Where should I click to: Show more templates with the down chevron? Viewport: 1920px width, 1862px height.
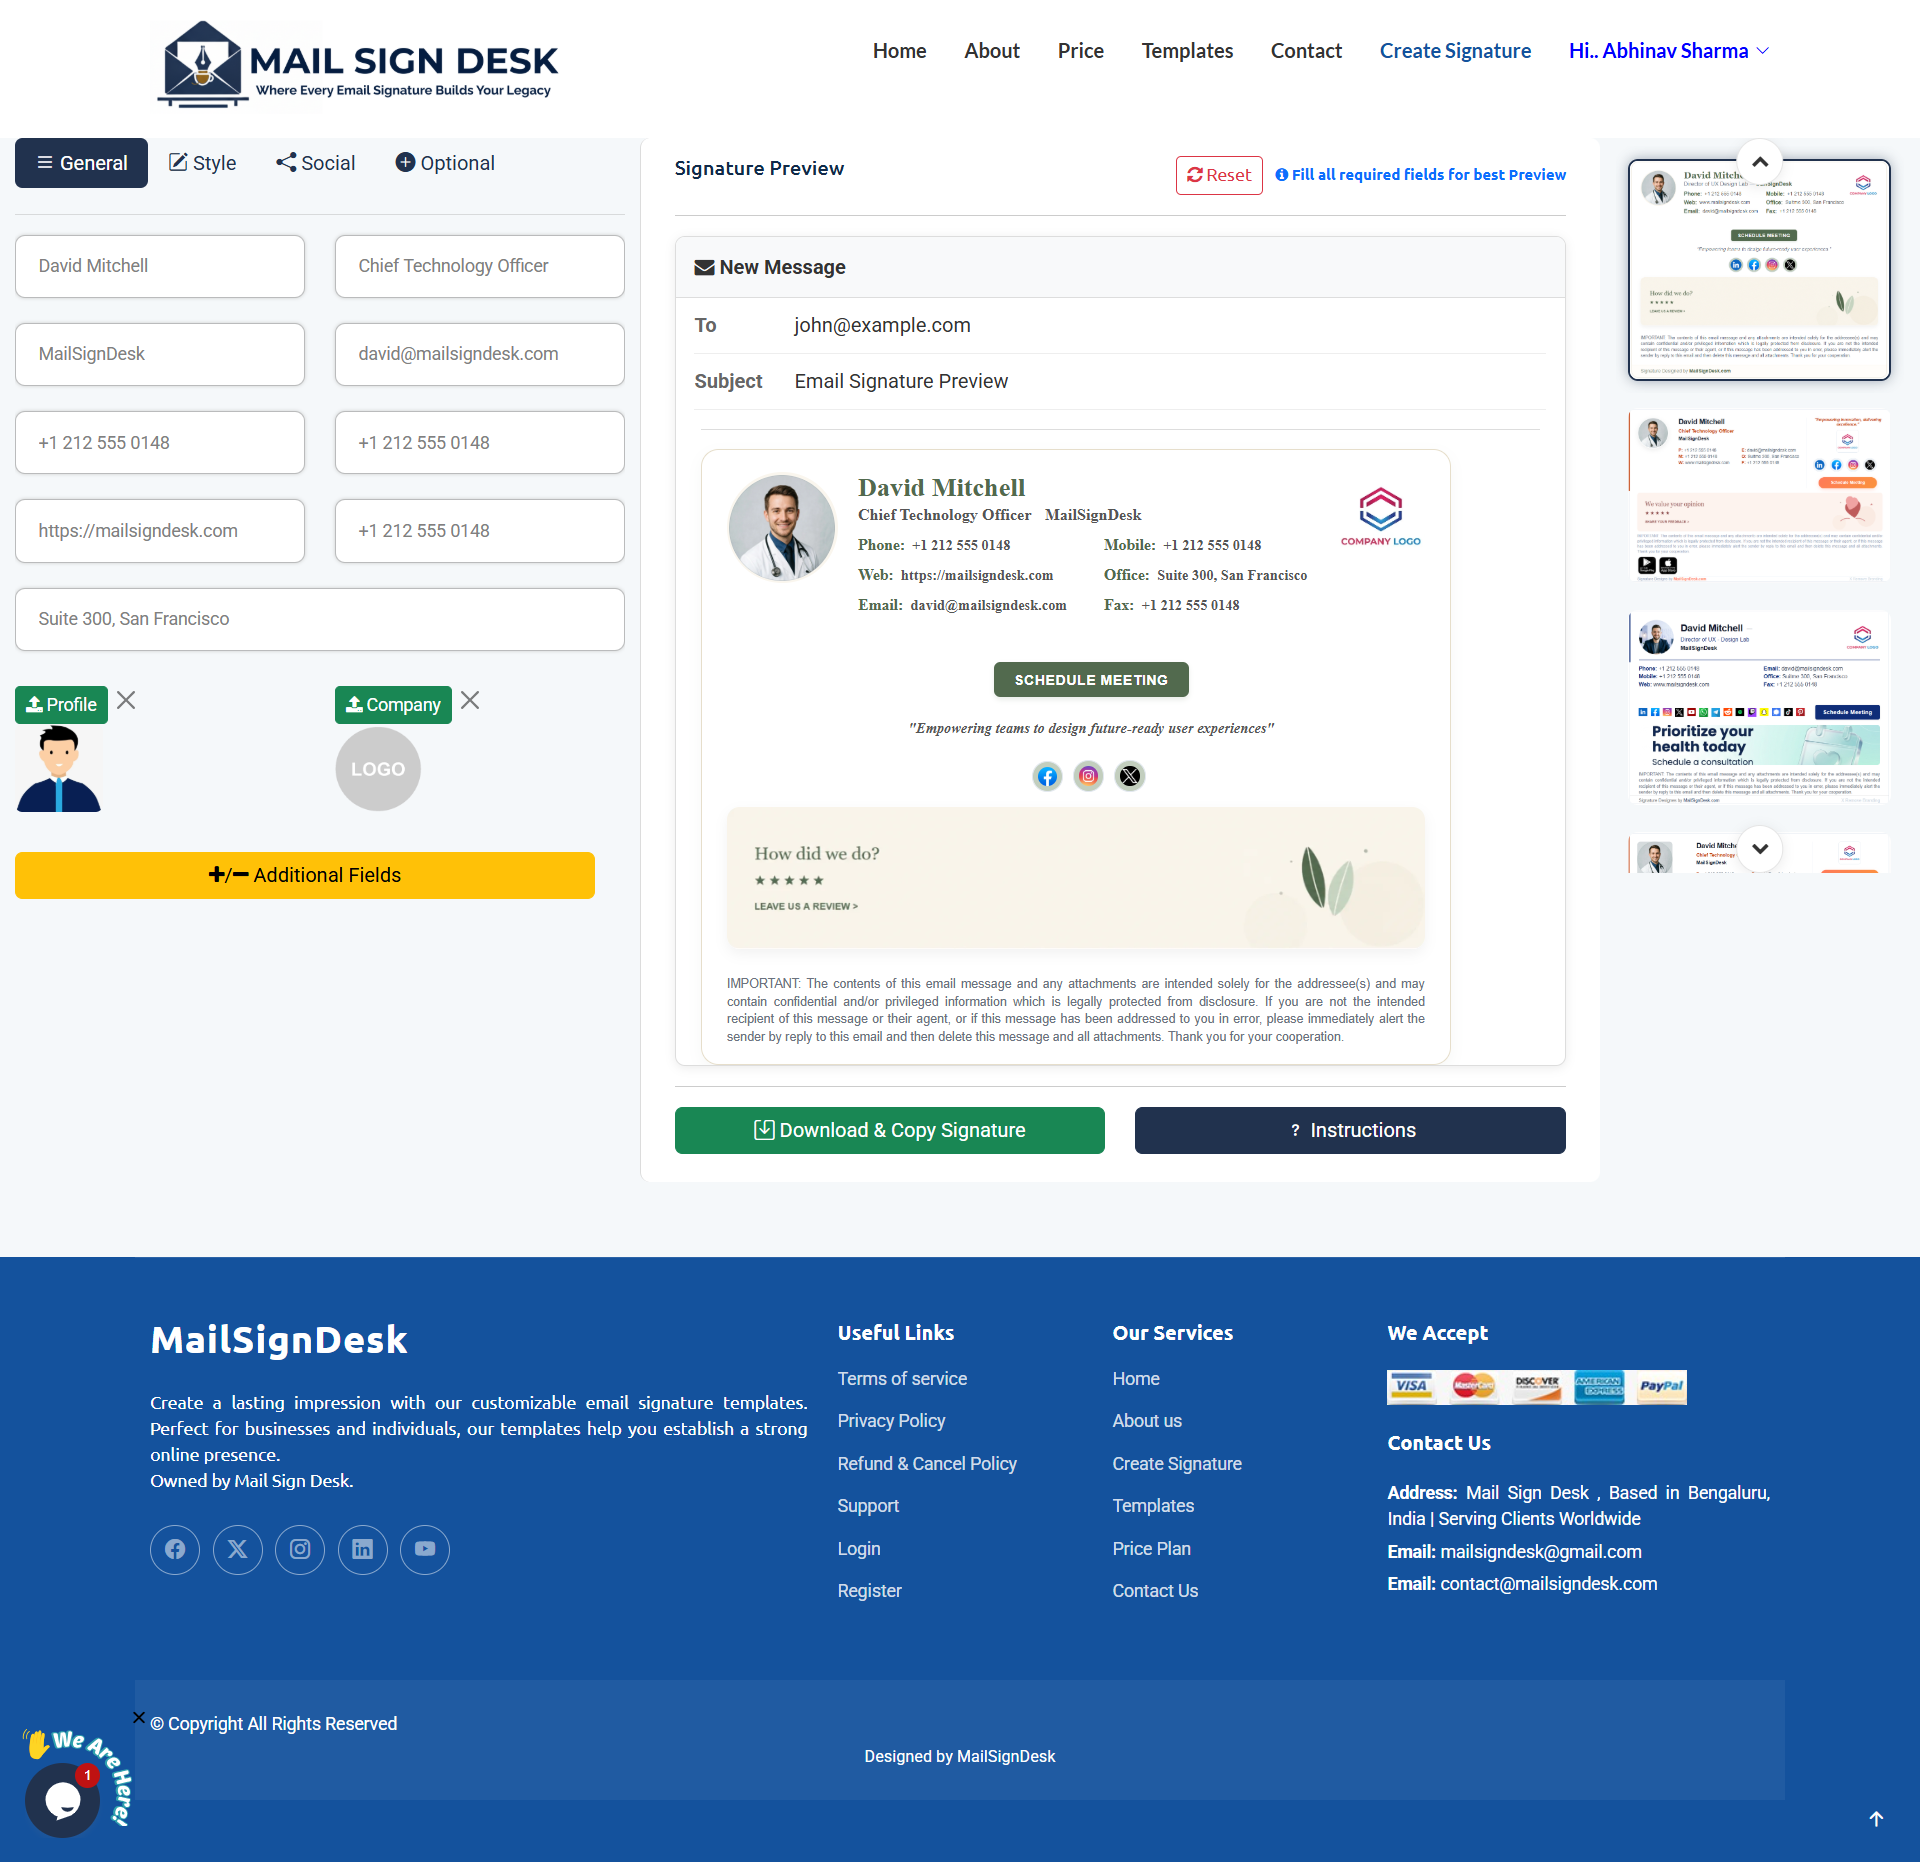tap(1760, 849)
